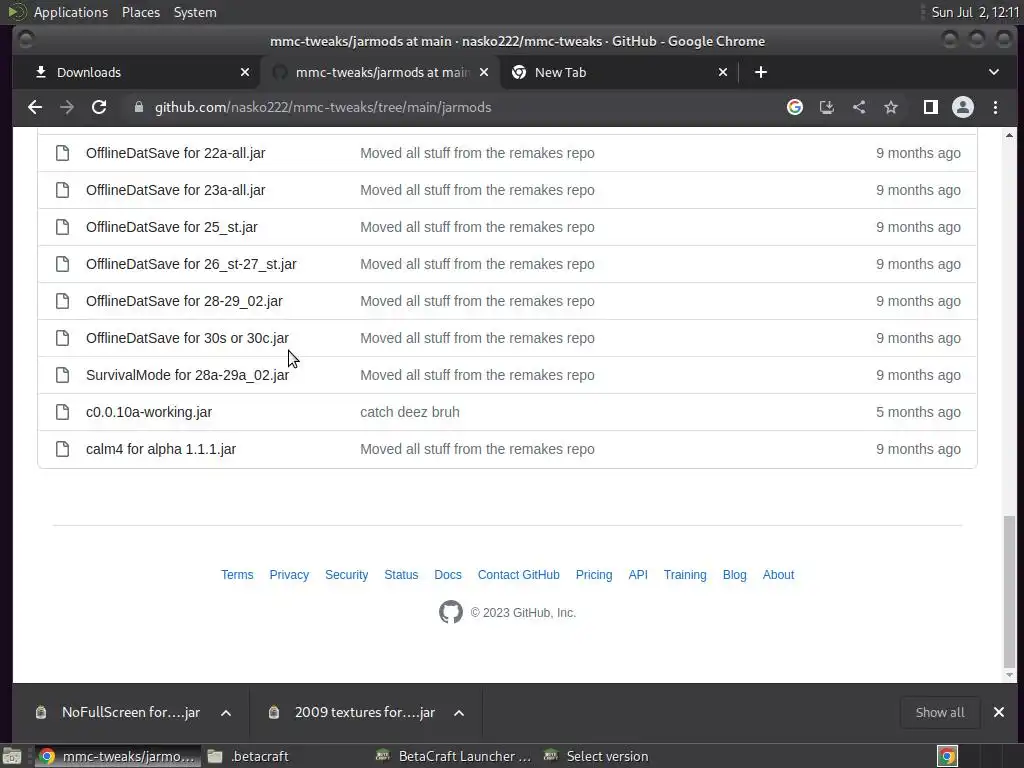
Task: Open the Status footer link
Action: tap(401, 575)
